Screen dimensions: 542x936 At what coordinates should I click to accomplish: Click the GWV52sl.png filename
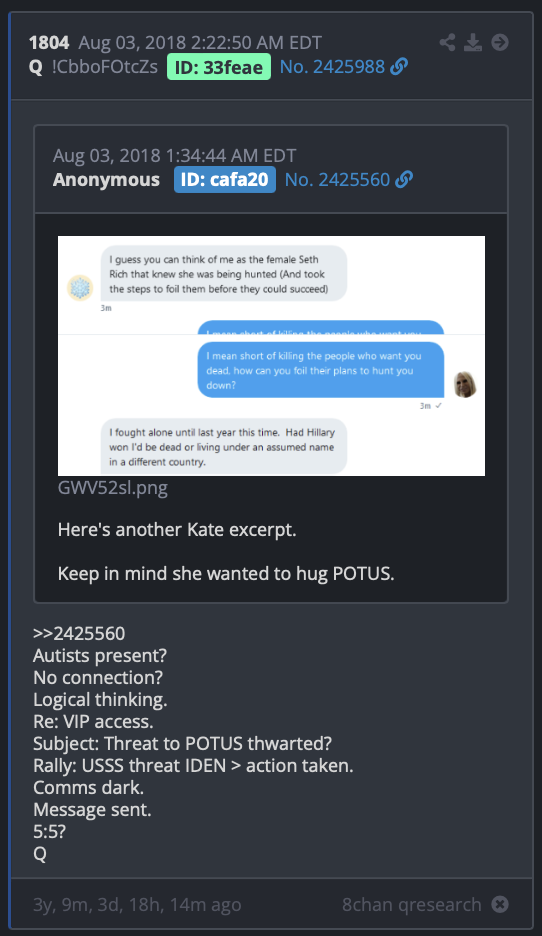113,488
